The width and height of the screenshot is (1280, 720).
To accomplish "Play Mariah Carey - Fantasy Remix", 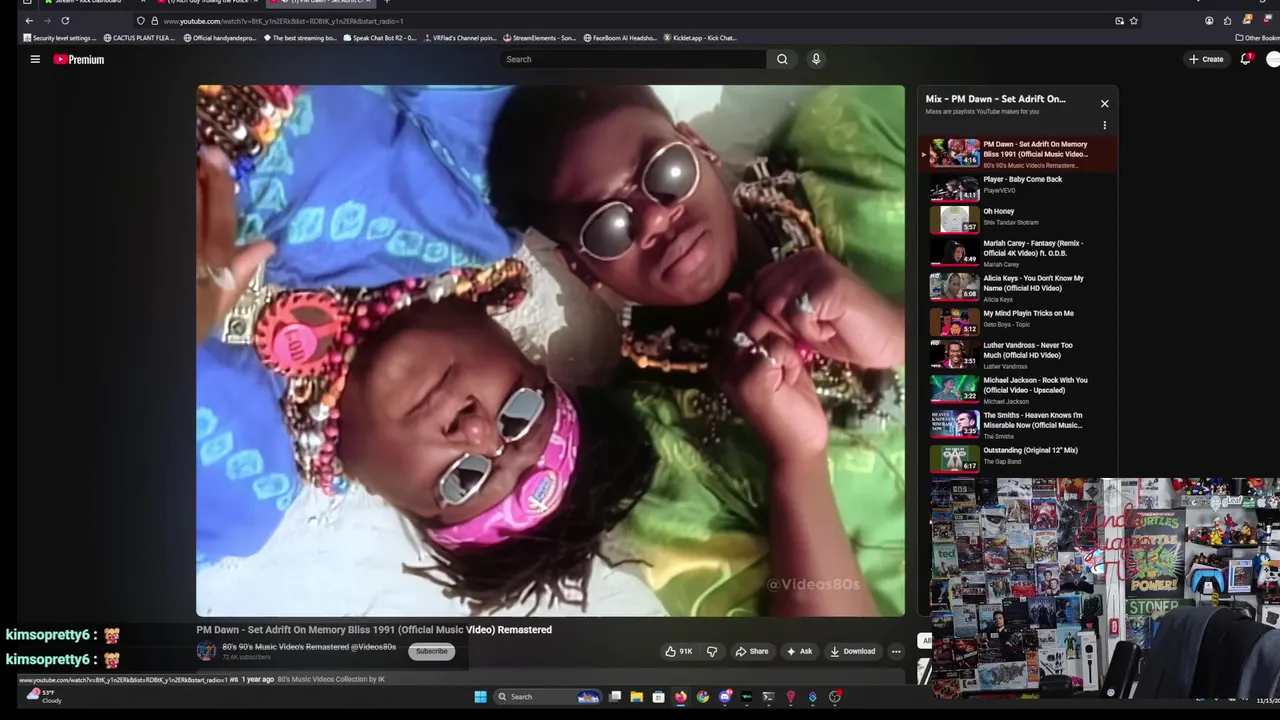I will tap(1018, 252).
